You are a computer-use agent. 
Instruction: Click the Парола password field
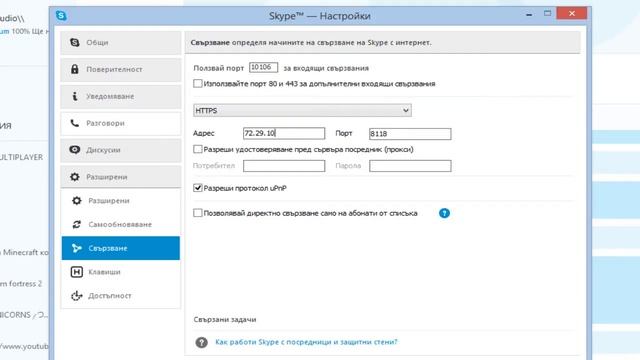tap(410, 166)
